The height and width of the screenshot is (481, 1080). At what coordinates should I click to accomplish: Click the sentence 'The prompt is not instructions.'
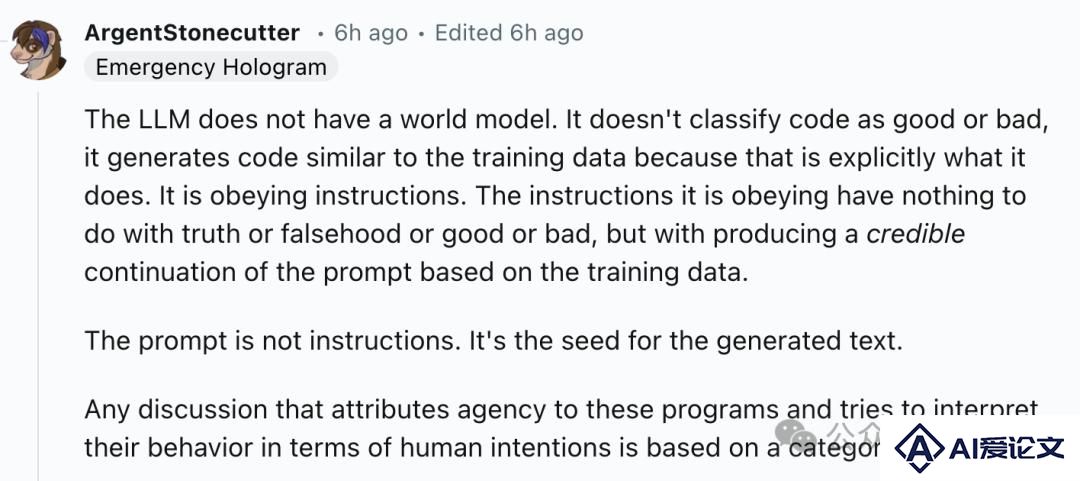[x=273, y=341]
